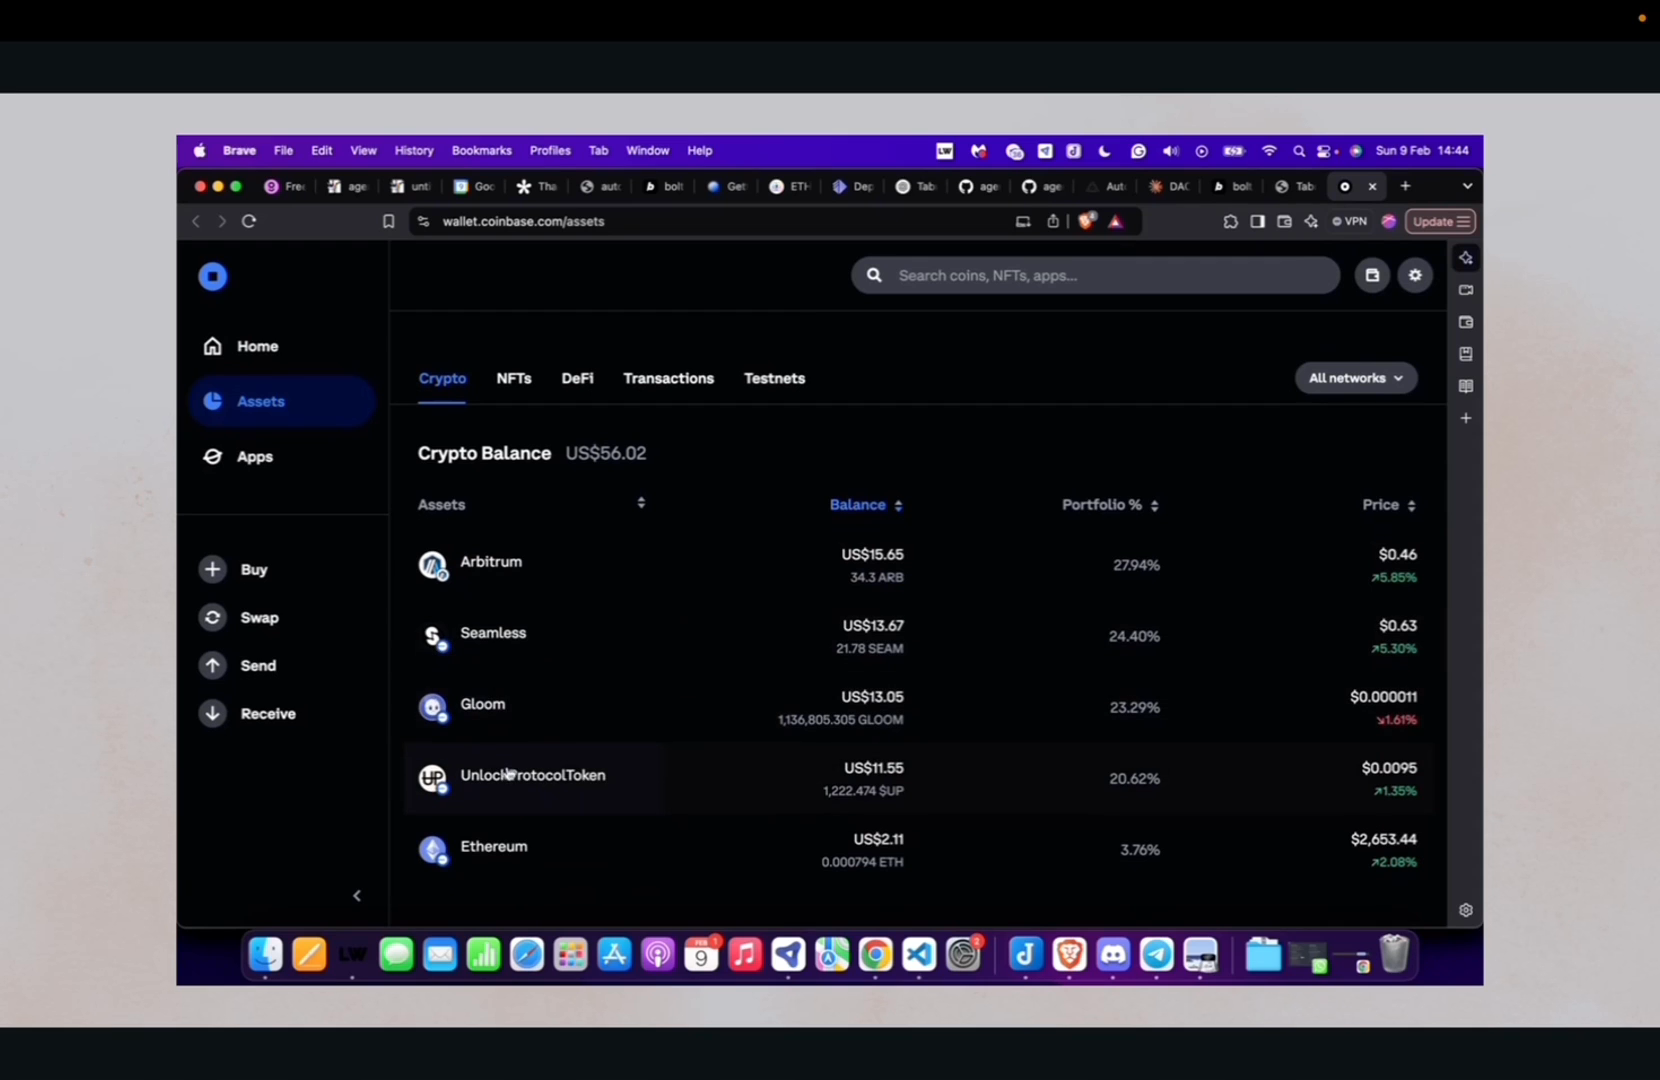Open the wallet icon next to search
Viewport: 1660px width, 1080px height.
(x=1372, y=276)
